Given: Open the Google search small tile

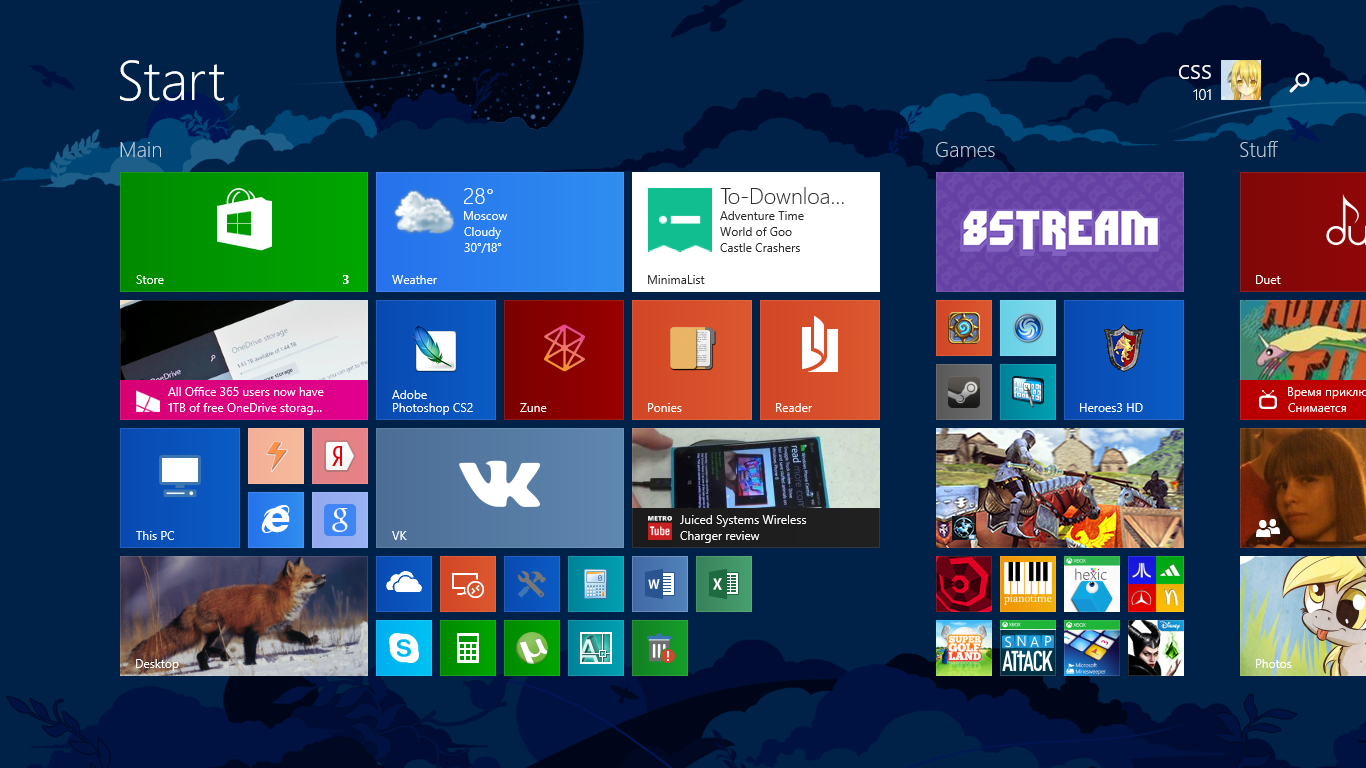Looking at the screenshot, I should tap(340, 520).
